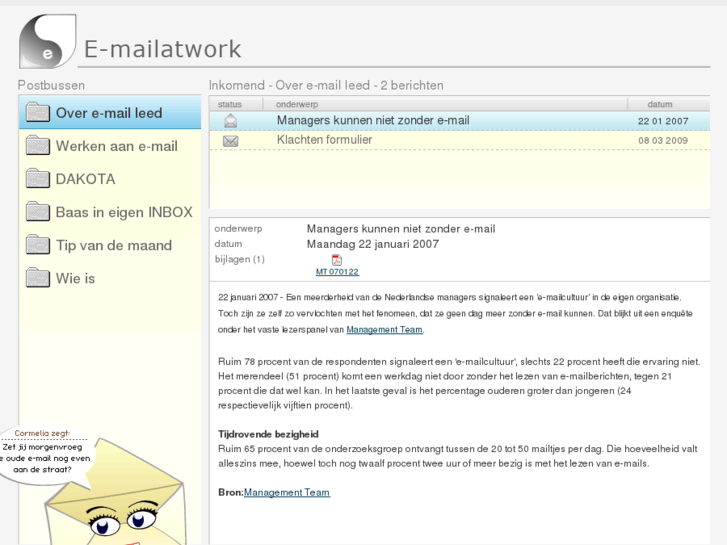Click folder icon next to Over e-mail leed
The height and width of the screenshot is (545, 727).
tap(38, 112)
